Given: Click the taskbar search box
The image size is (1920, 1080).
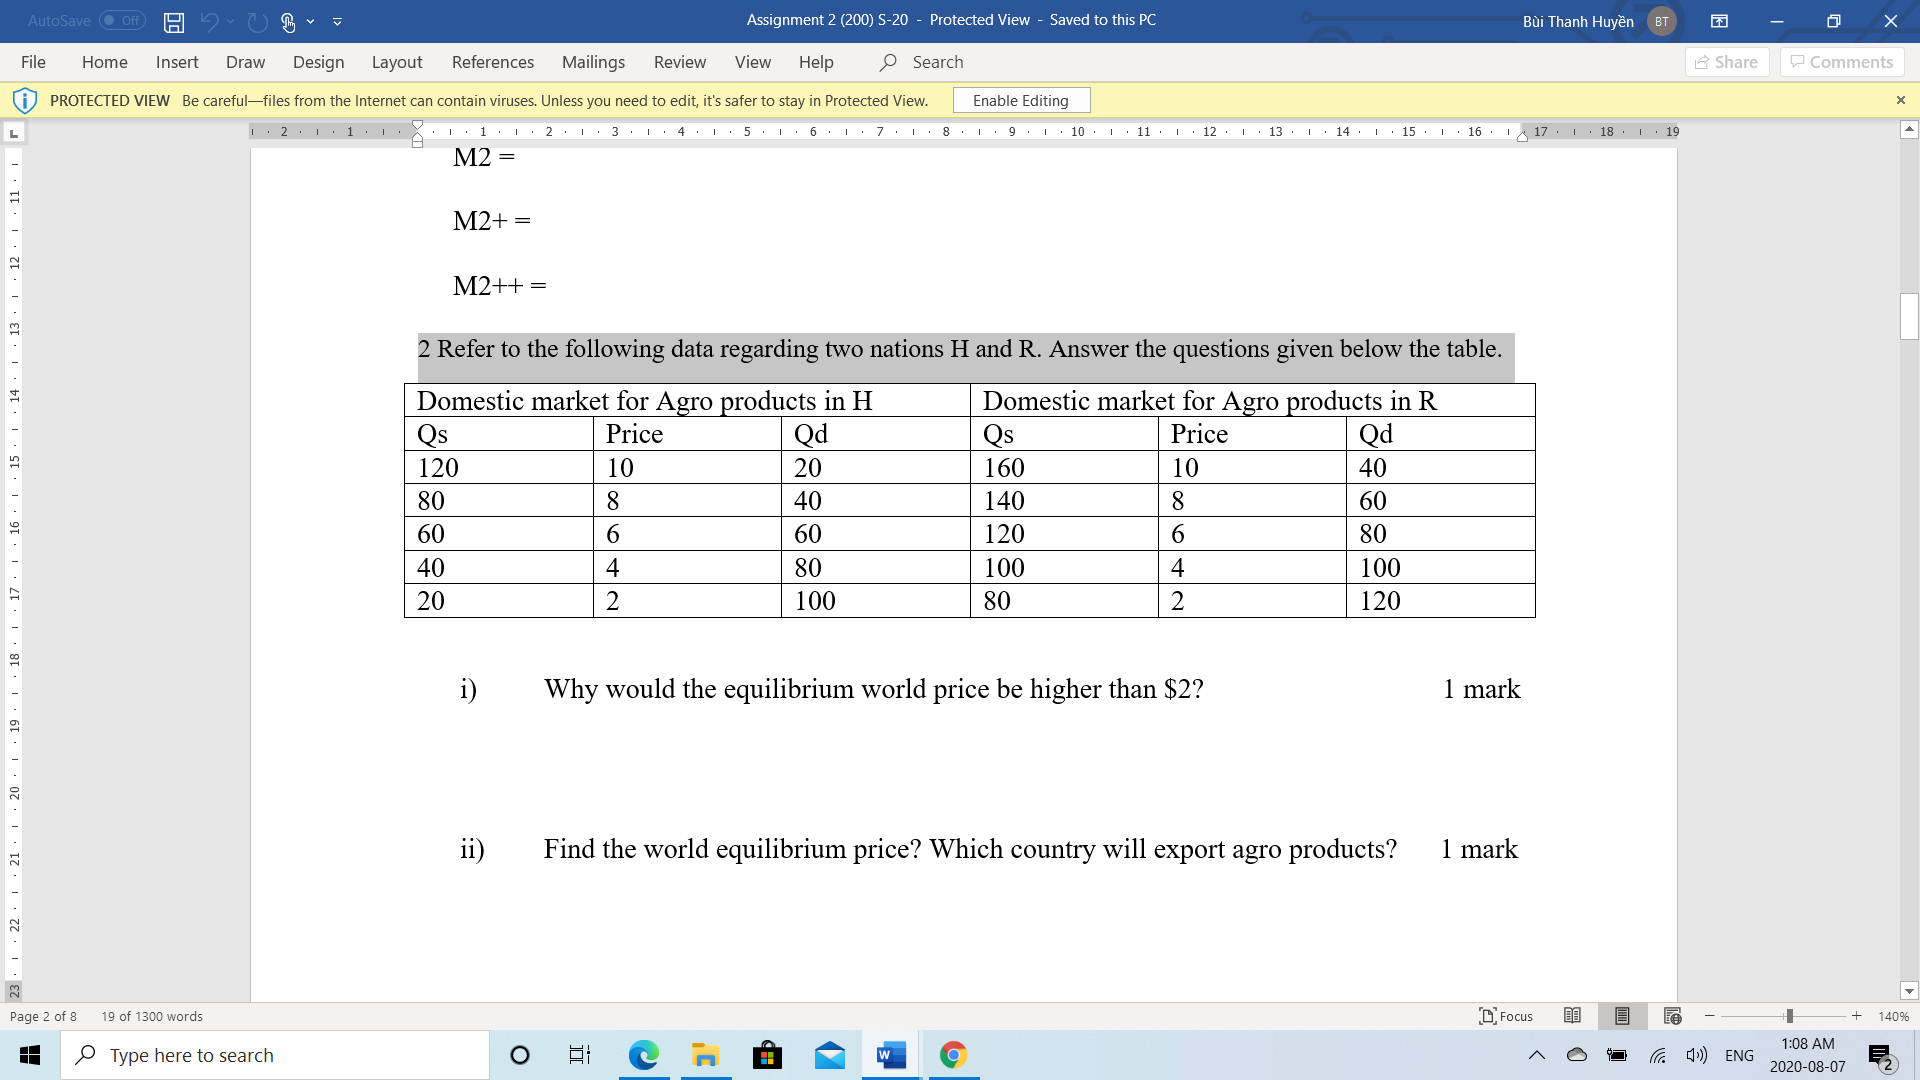Looking at the screenshot, I should coord(275,1055).
